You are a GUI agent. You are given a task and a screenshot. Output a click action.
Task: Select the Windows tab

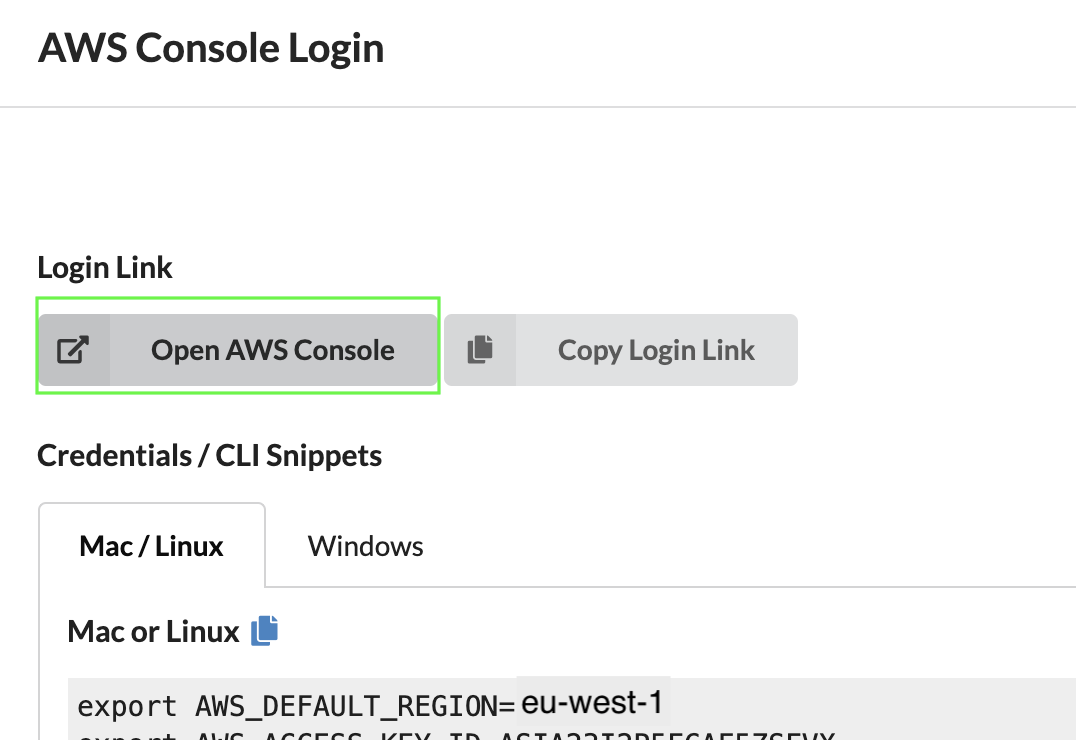(365, 546)
